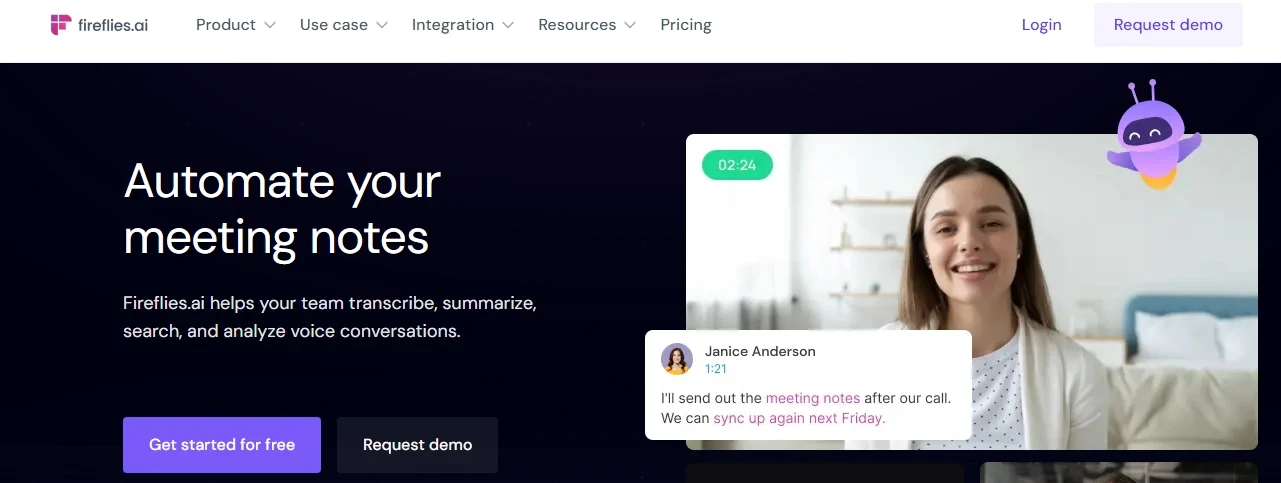Viewport: 1281px width, 483px height.
Task: Click the highlighted meeting notes text
Action: 813,398
